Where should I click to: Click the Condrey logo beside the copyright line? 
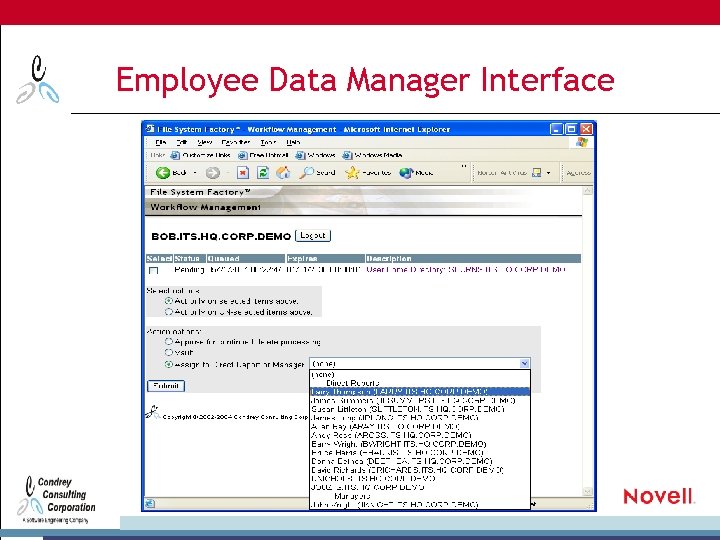tap(153, 412)
